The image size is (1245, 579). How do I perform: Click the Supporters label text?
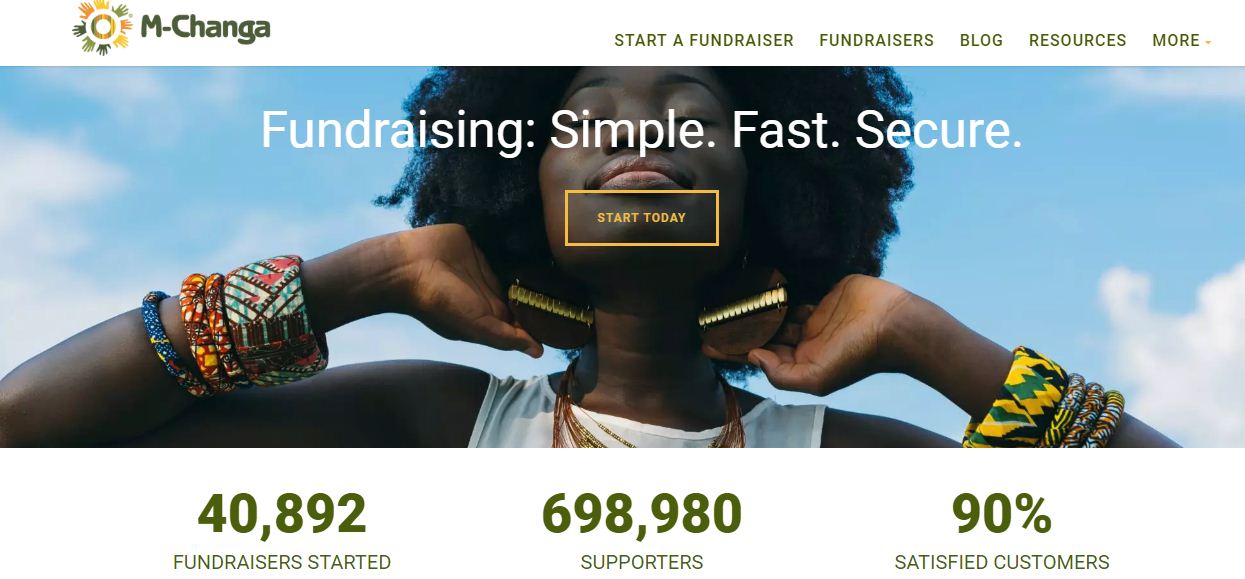pyautogui.click(x=642, y=562)
